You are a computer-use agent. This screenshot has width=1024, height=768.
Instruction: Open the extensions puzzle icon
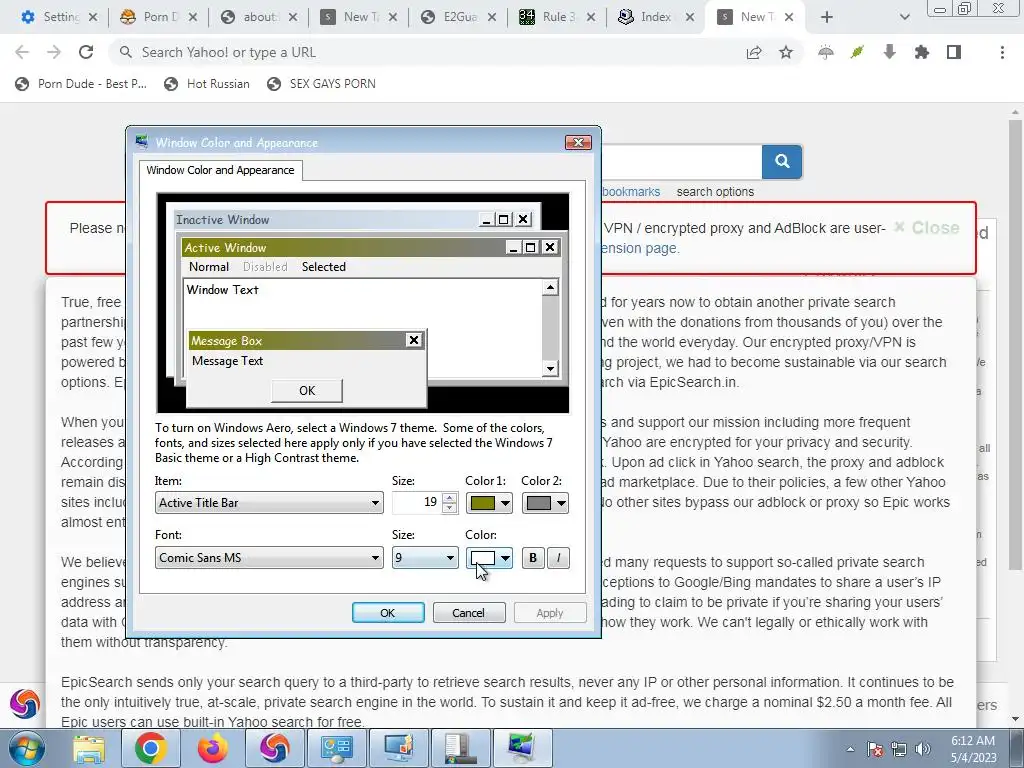[x=921, y=52]
